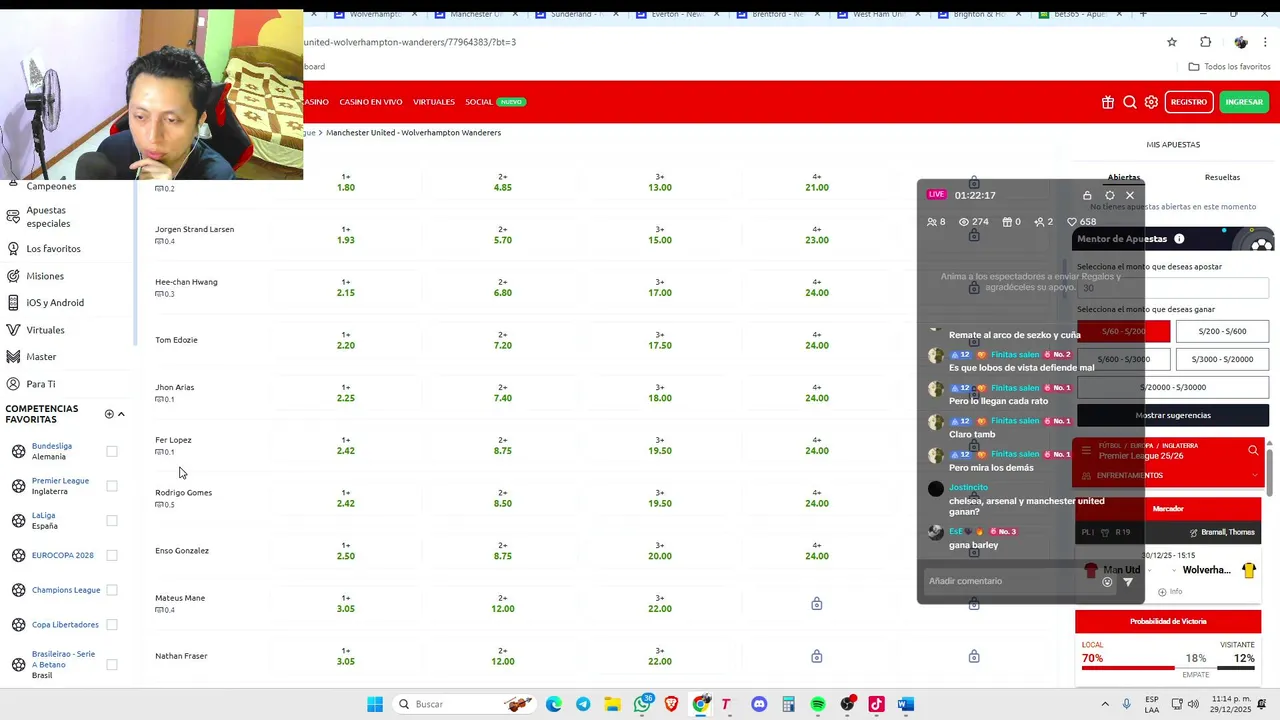Expand the Enfrentamientos dropdown

pyautogui.click(x=1254, y=476)
